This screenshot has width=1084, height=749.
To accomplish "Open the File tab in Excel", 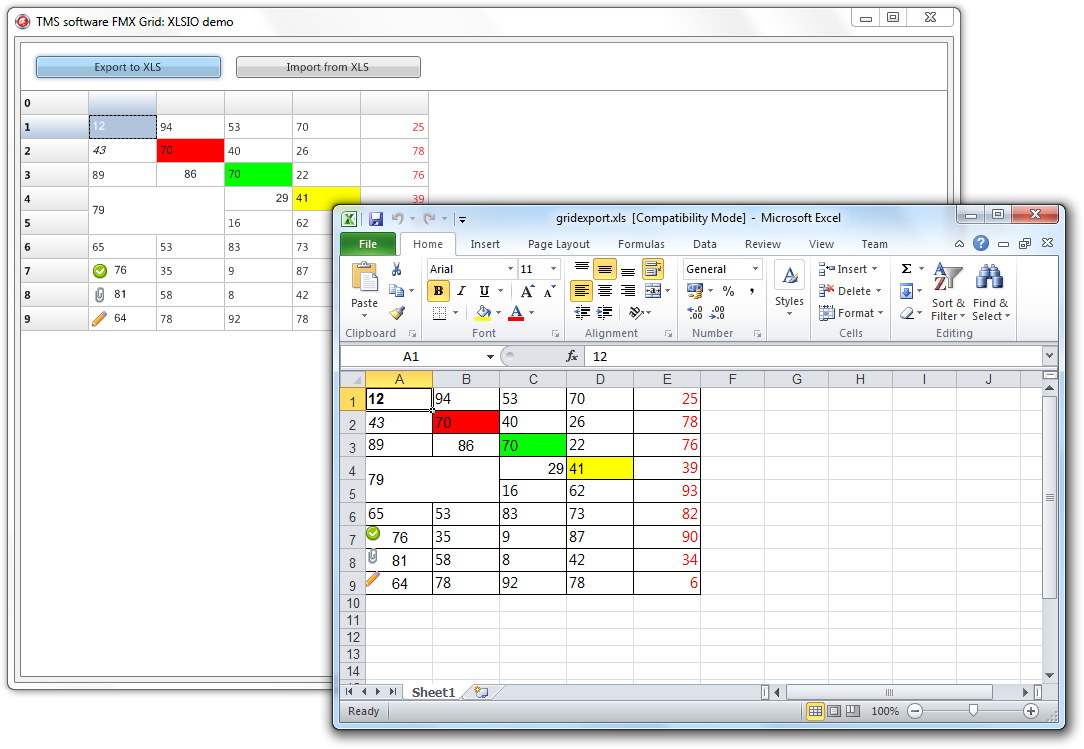I will (x=368, y=244).
